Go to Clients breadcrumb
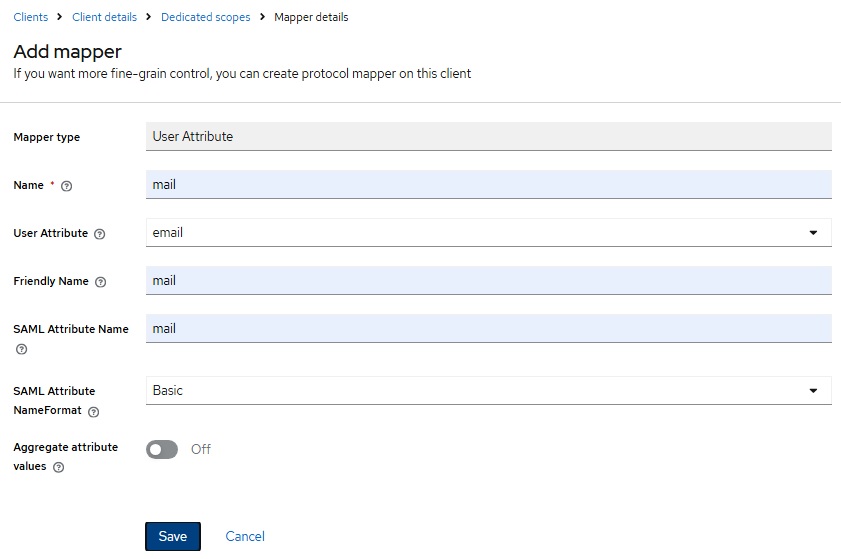The height and width of the screenshot is (559, 841). 31,17
